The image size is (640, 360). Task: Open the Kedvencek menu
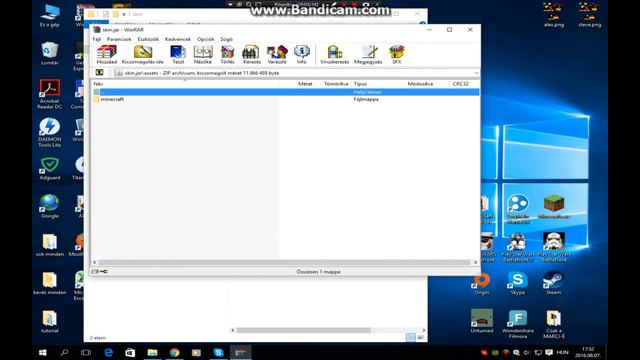[178, 39]
